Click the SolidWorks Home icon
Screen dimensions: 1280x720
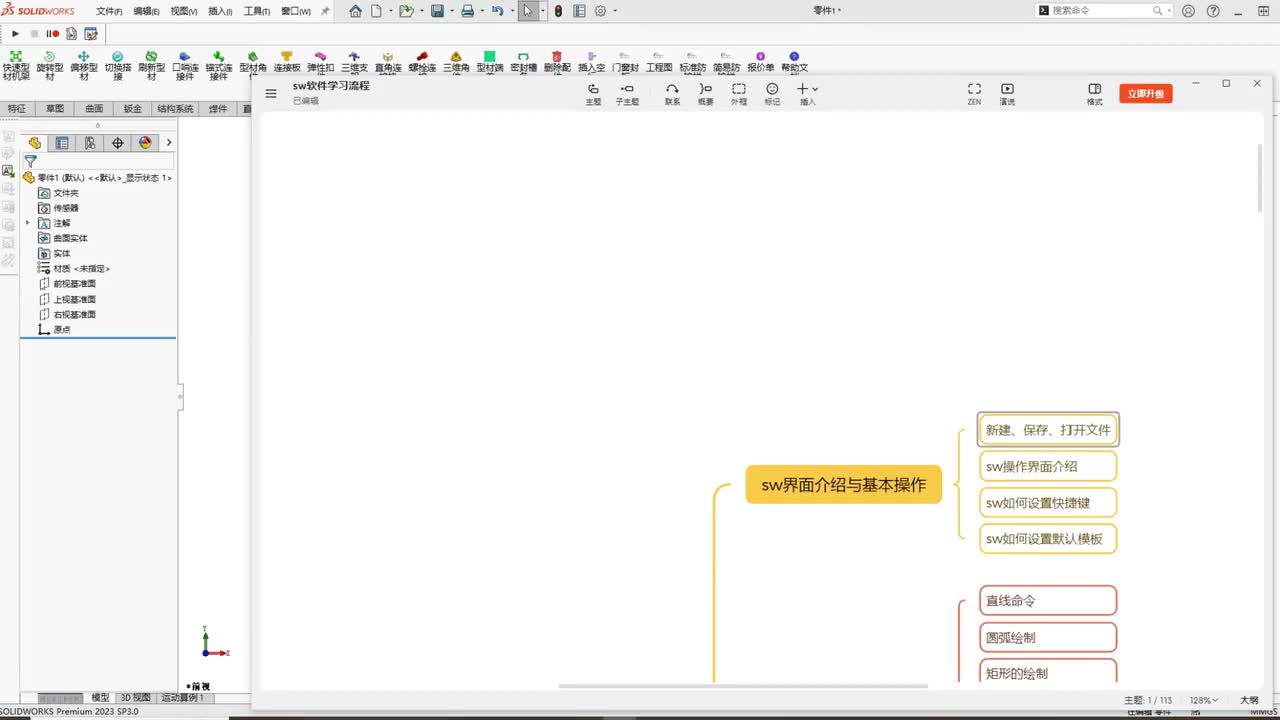coord(356,11)
